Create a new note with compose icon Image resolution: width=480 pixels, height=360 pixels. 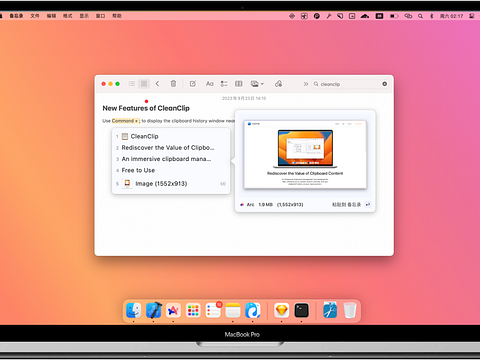(x=193, y=84)
